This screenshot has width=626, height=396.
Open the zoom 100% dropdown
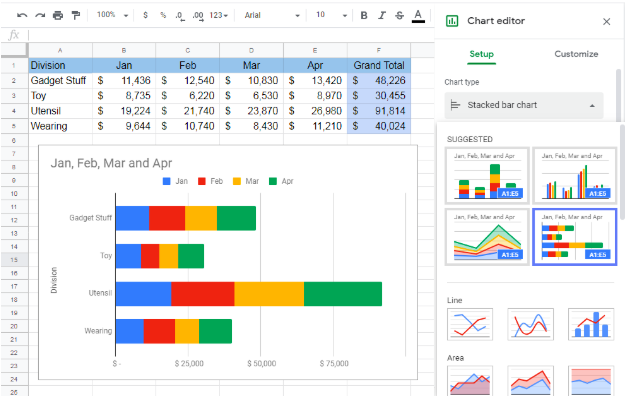click(x=112, y=15)
